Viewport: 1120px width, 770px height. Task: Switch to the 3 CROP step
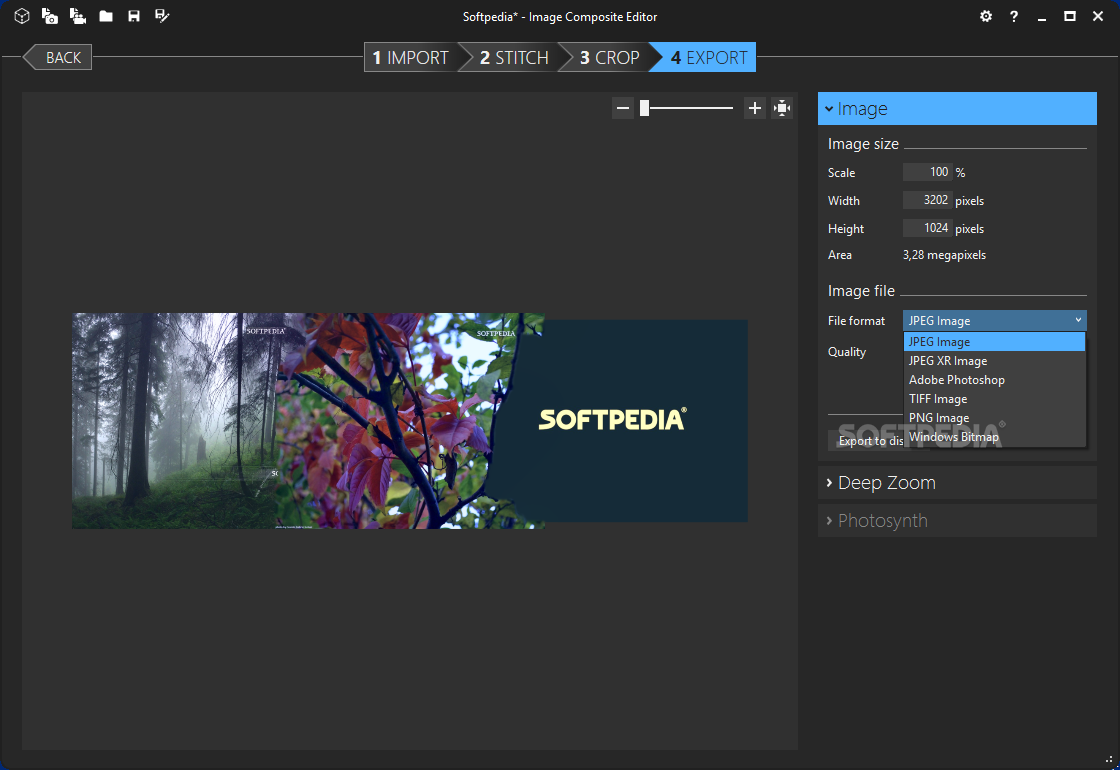click(x=609, y=57)
